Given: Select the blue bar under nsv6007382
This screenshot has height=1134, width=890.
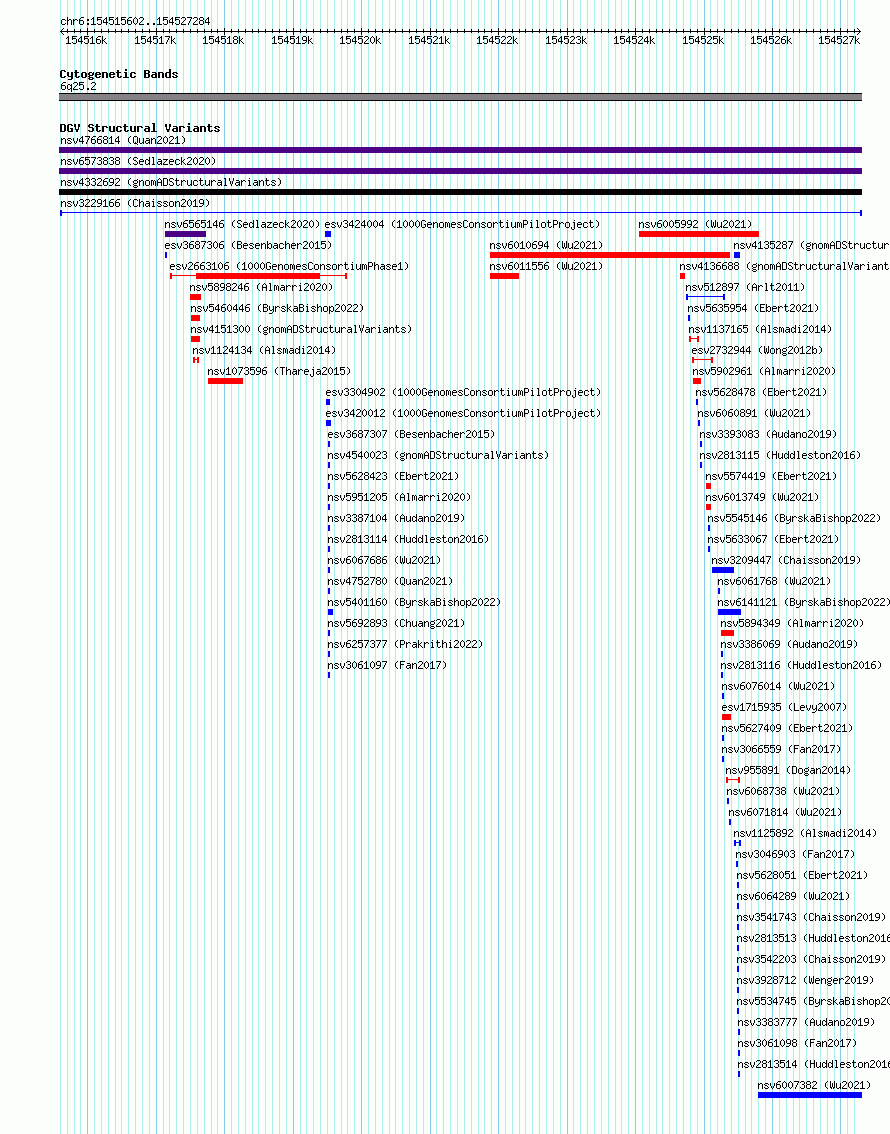Looking at the screenshot, I should coord(810,1095).
